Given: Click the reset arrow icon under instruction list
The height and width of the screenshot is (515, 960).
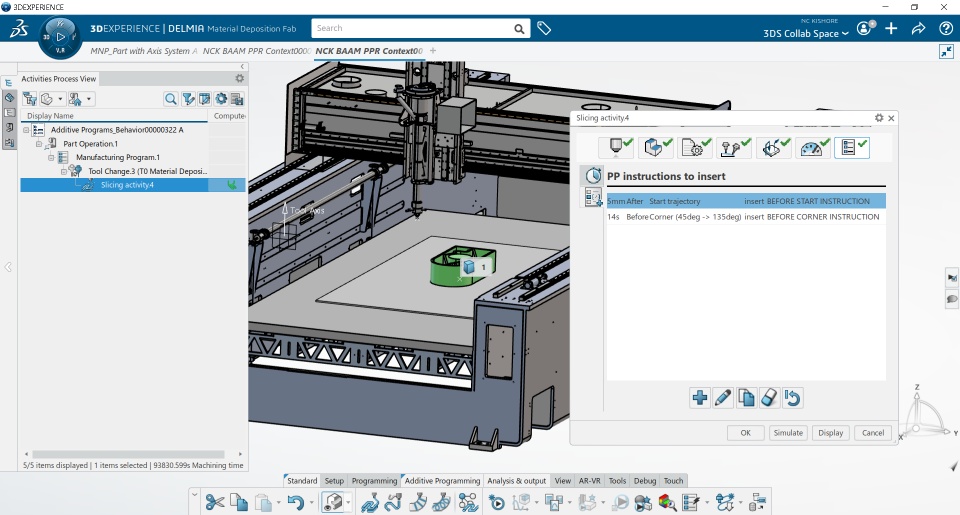Looking at the screenshot, I should [x=792, y=398].
